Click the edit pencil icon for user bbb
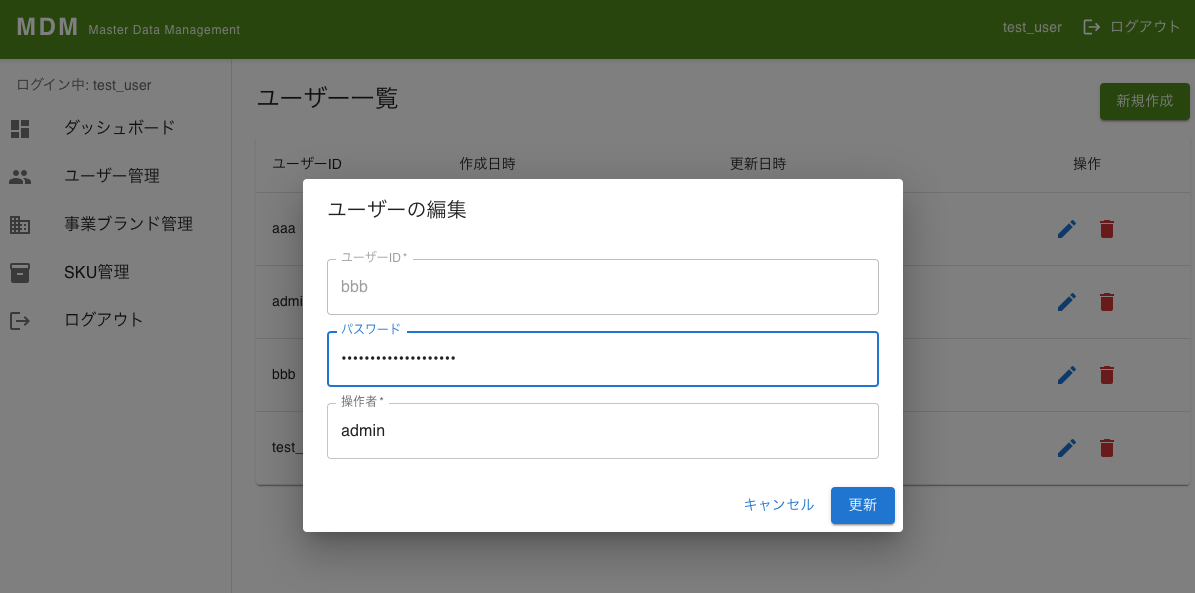Viewport: 1195px width, 593px height. click(1067, 375)
